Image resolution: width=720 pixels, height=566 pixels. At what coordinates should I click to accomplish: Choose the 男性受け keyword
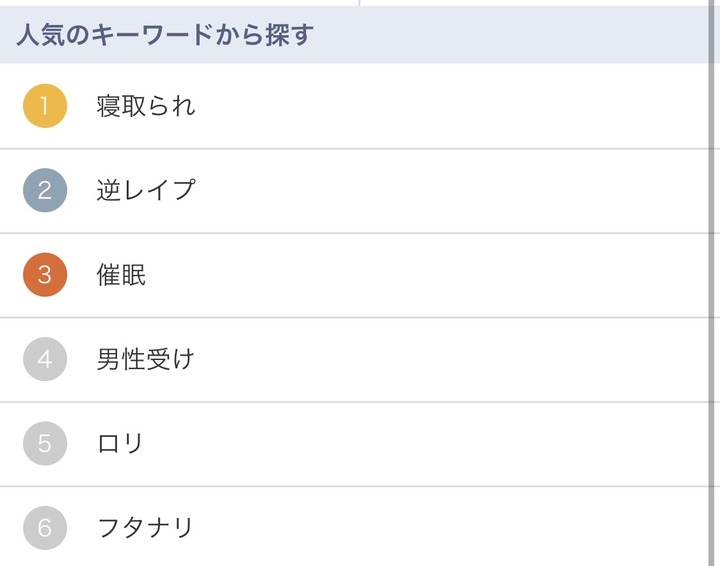coord(146,359)
